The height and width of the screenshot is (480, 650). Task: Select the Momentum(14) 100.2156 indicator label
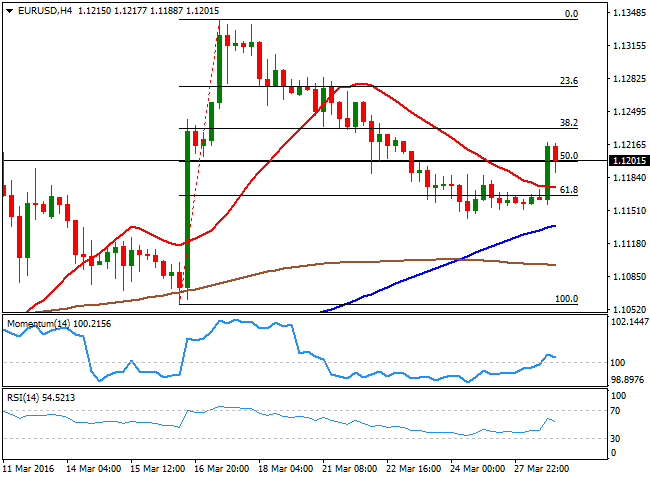(59, 324)
